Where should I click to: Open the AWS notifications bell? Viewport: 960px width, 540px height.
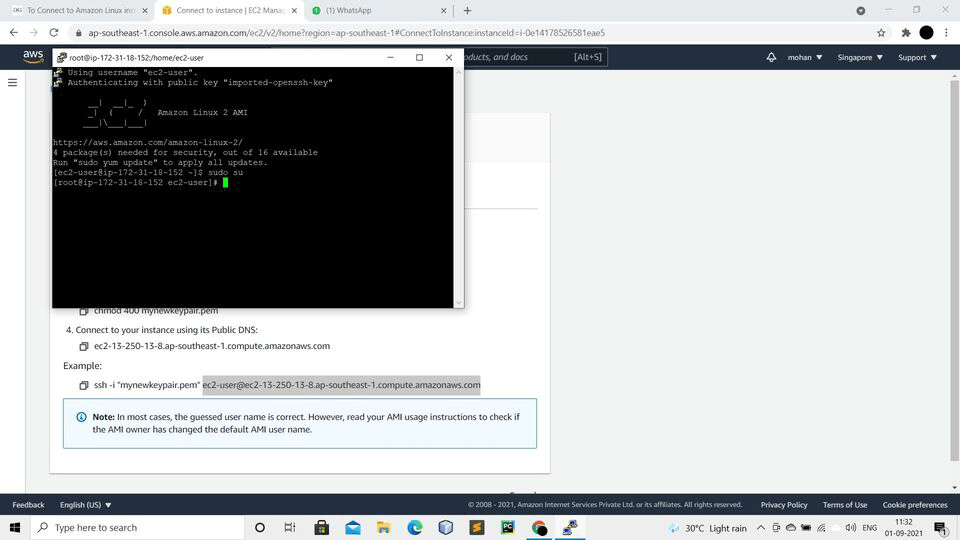click(771, 57)
